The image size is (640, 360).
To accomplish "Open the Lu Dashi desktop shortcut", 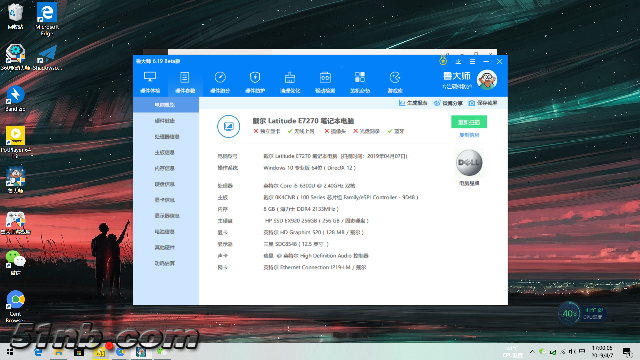I will tap(15, 180).
